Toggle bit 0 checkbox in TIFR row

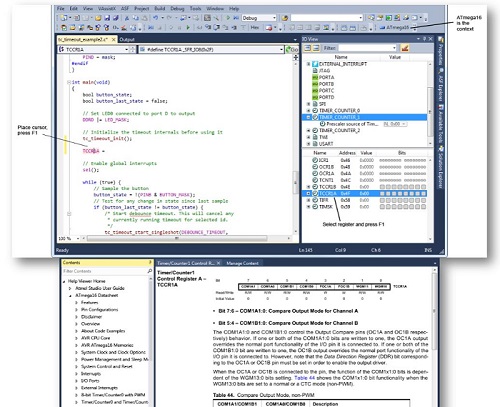[x=424, y=200]
